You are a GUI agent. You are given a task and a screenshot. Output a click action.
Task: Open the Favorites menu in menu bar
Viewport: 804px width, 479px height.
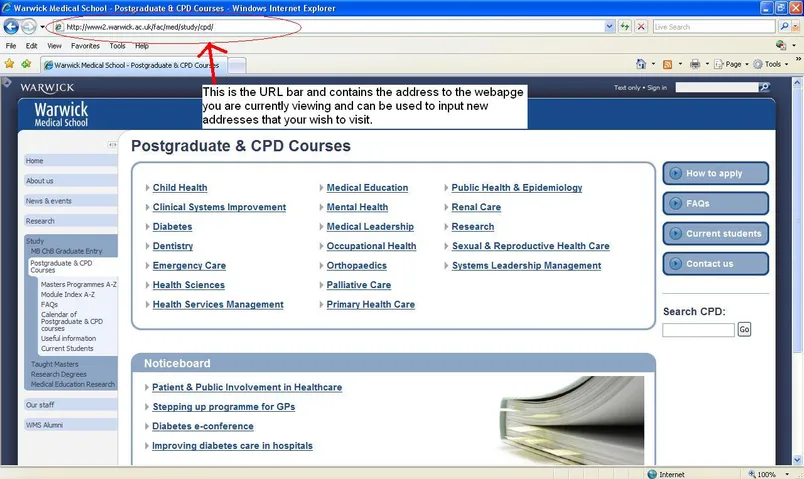click(85, 46)
